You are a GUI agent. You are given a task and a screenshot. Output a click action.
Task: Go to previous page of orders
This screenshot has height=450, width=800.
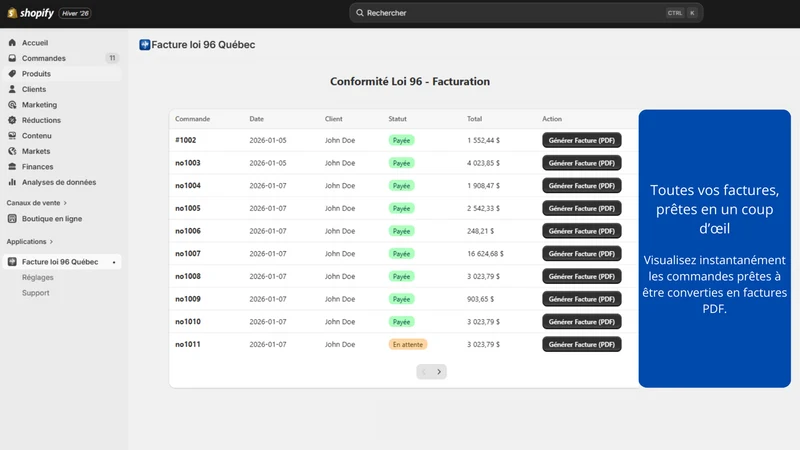click(x=424, y=372)
